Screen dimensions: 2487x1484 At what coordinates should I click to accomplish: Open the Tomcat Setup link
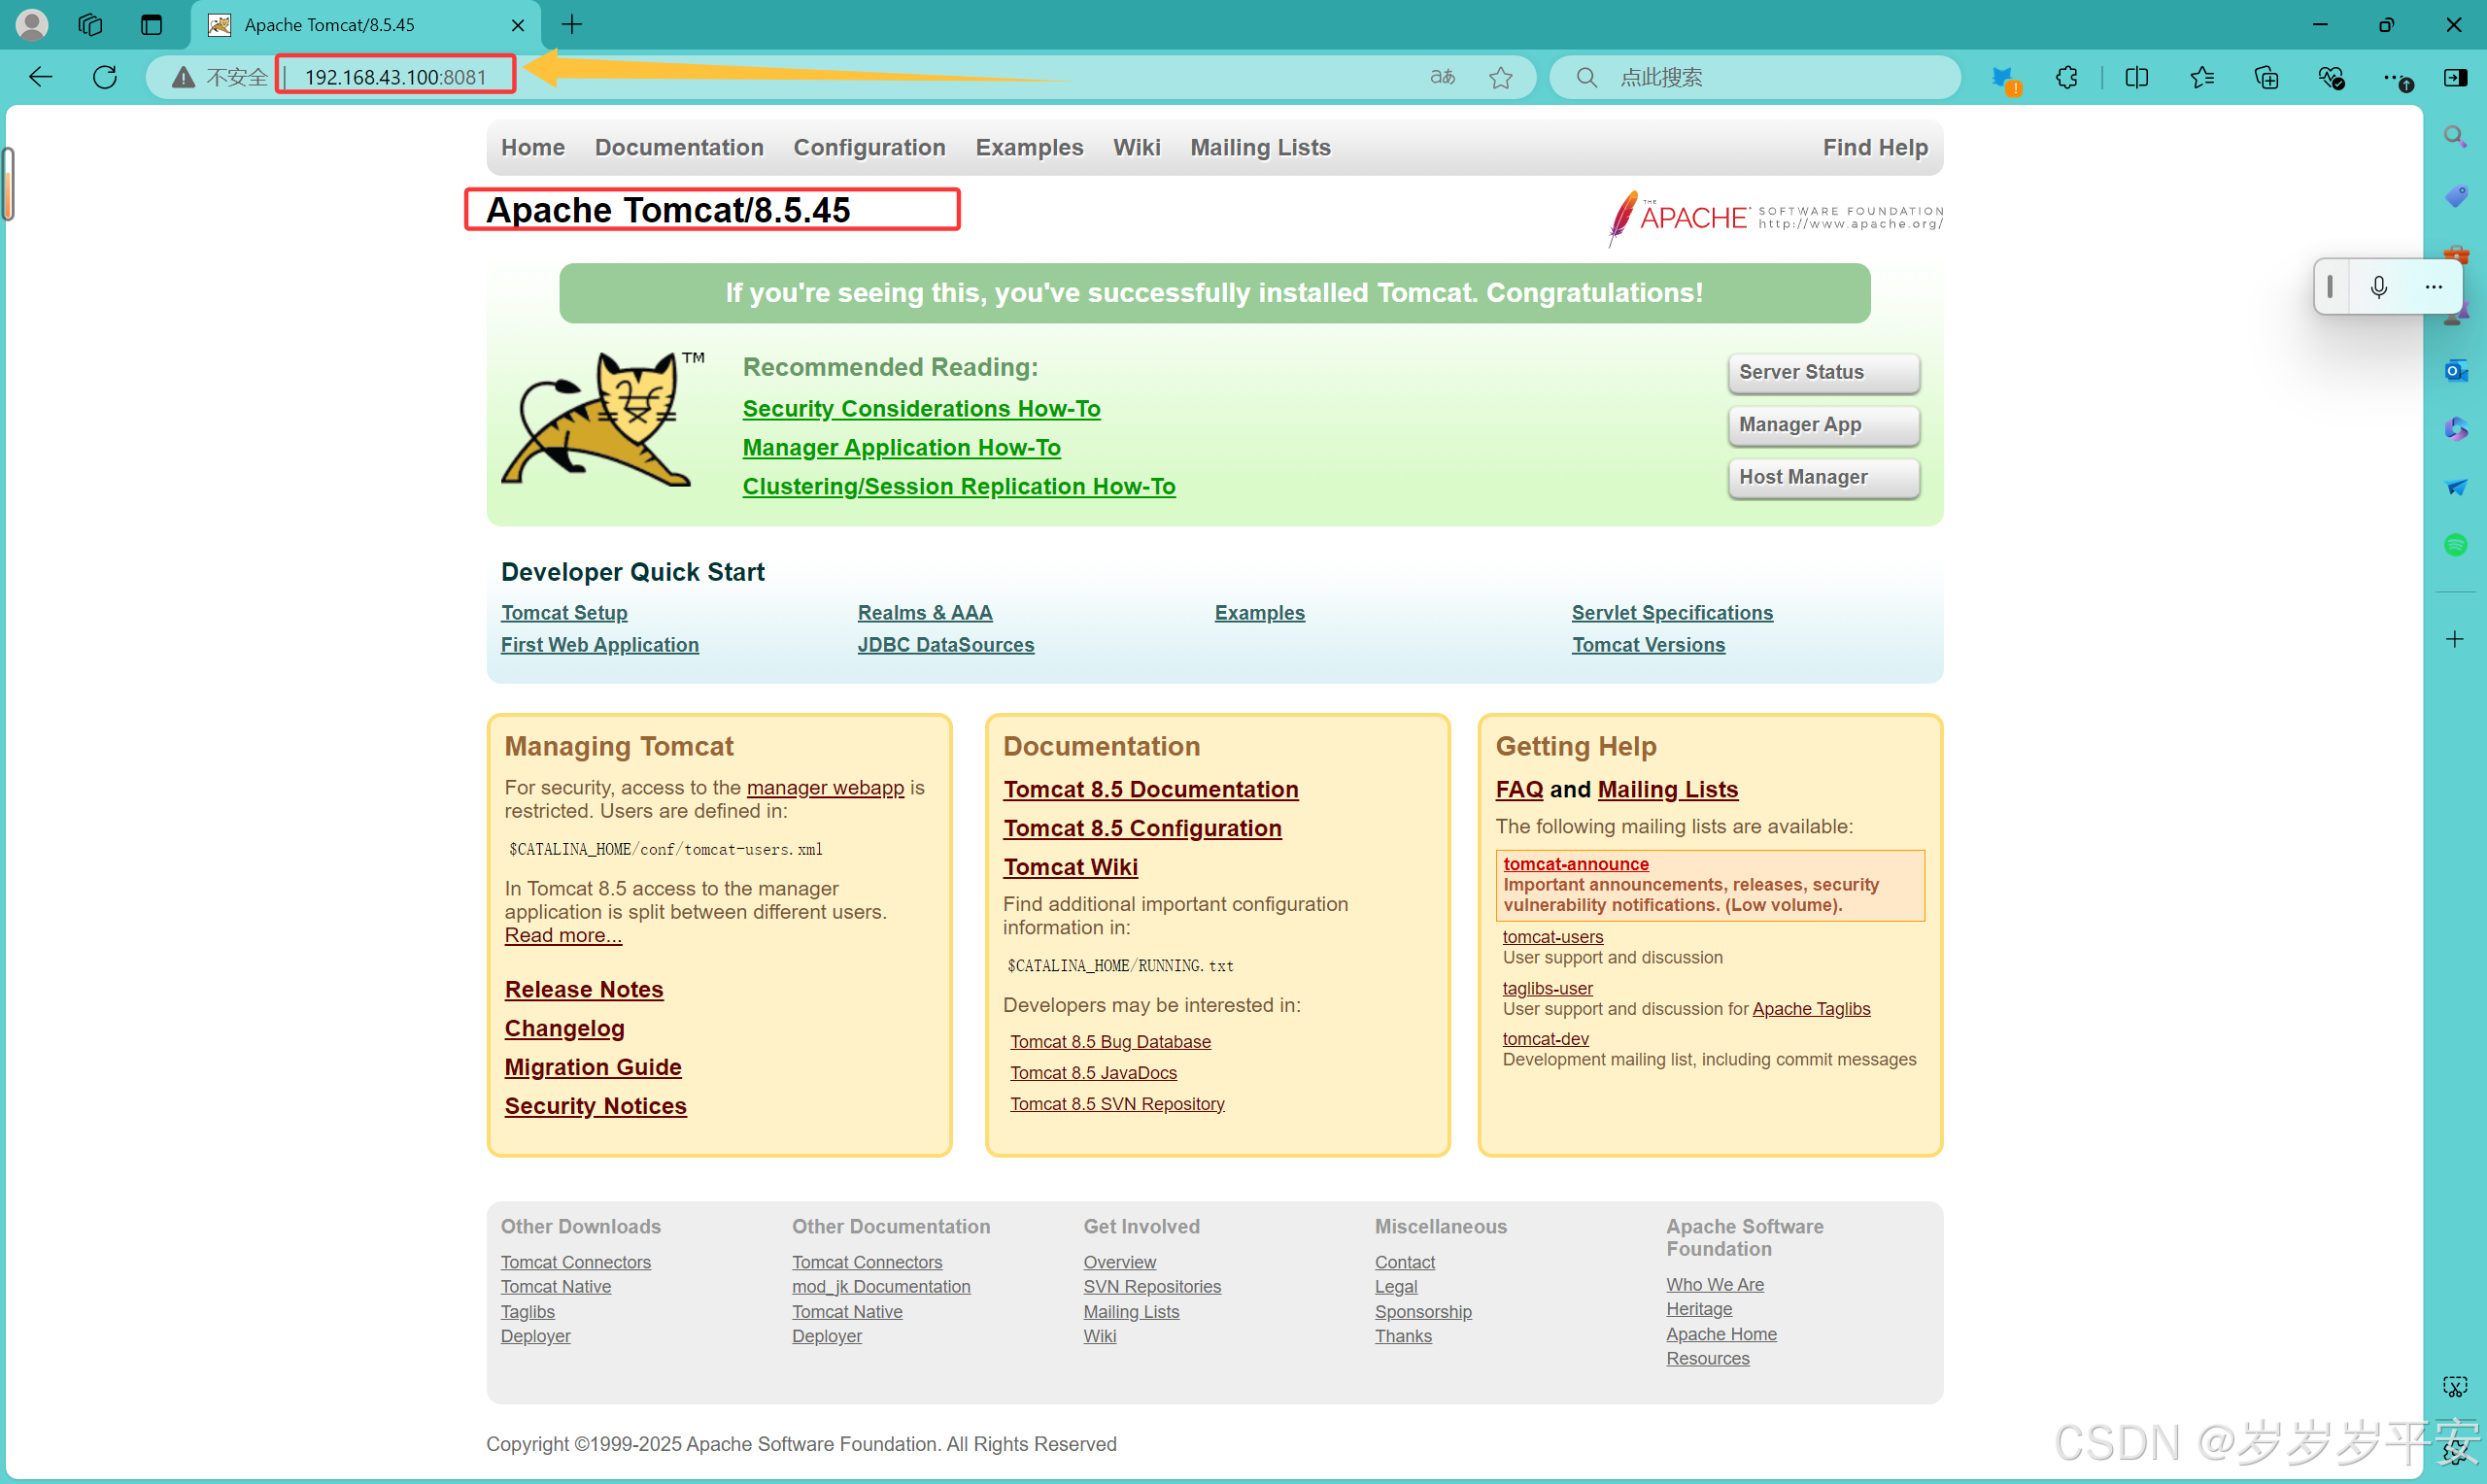(x=564, y=613)
